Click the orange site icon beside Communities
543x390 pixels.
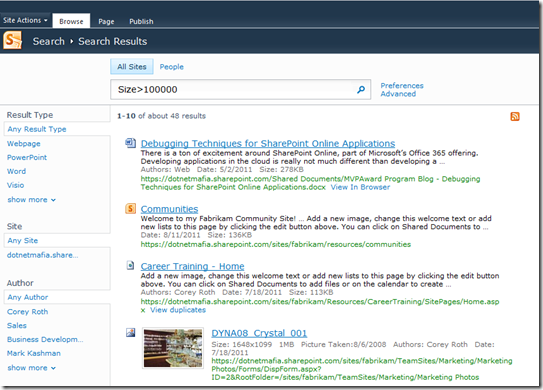pyautogui.click(x=130, y=208)
